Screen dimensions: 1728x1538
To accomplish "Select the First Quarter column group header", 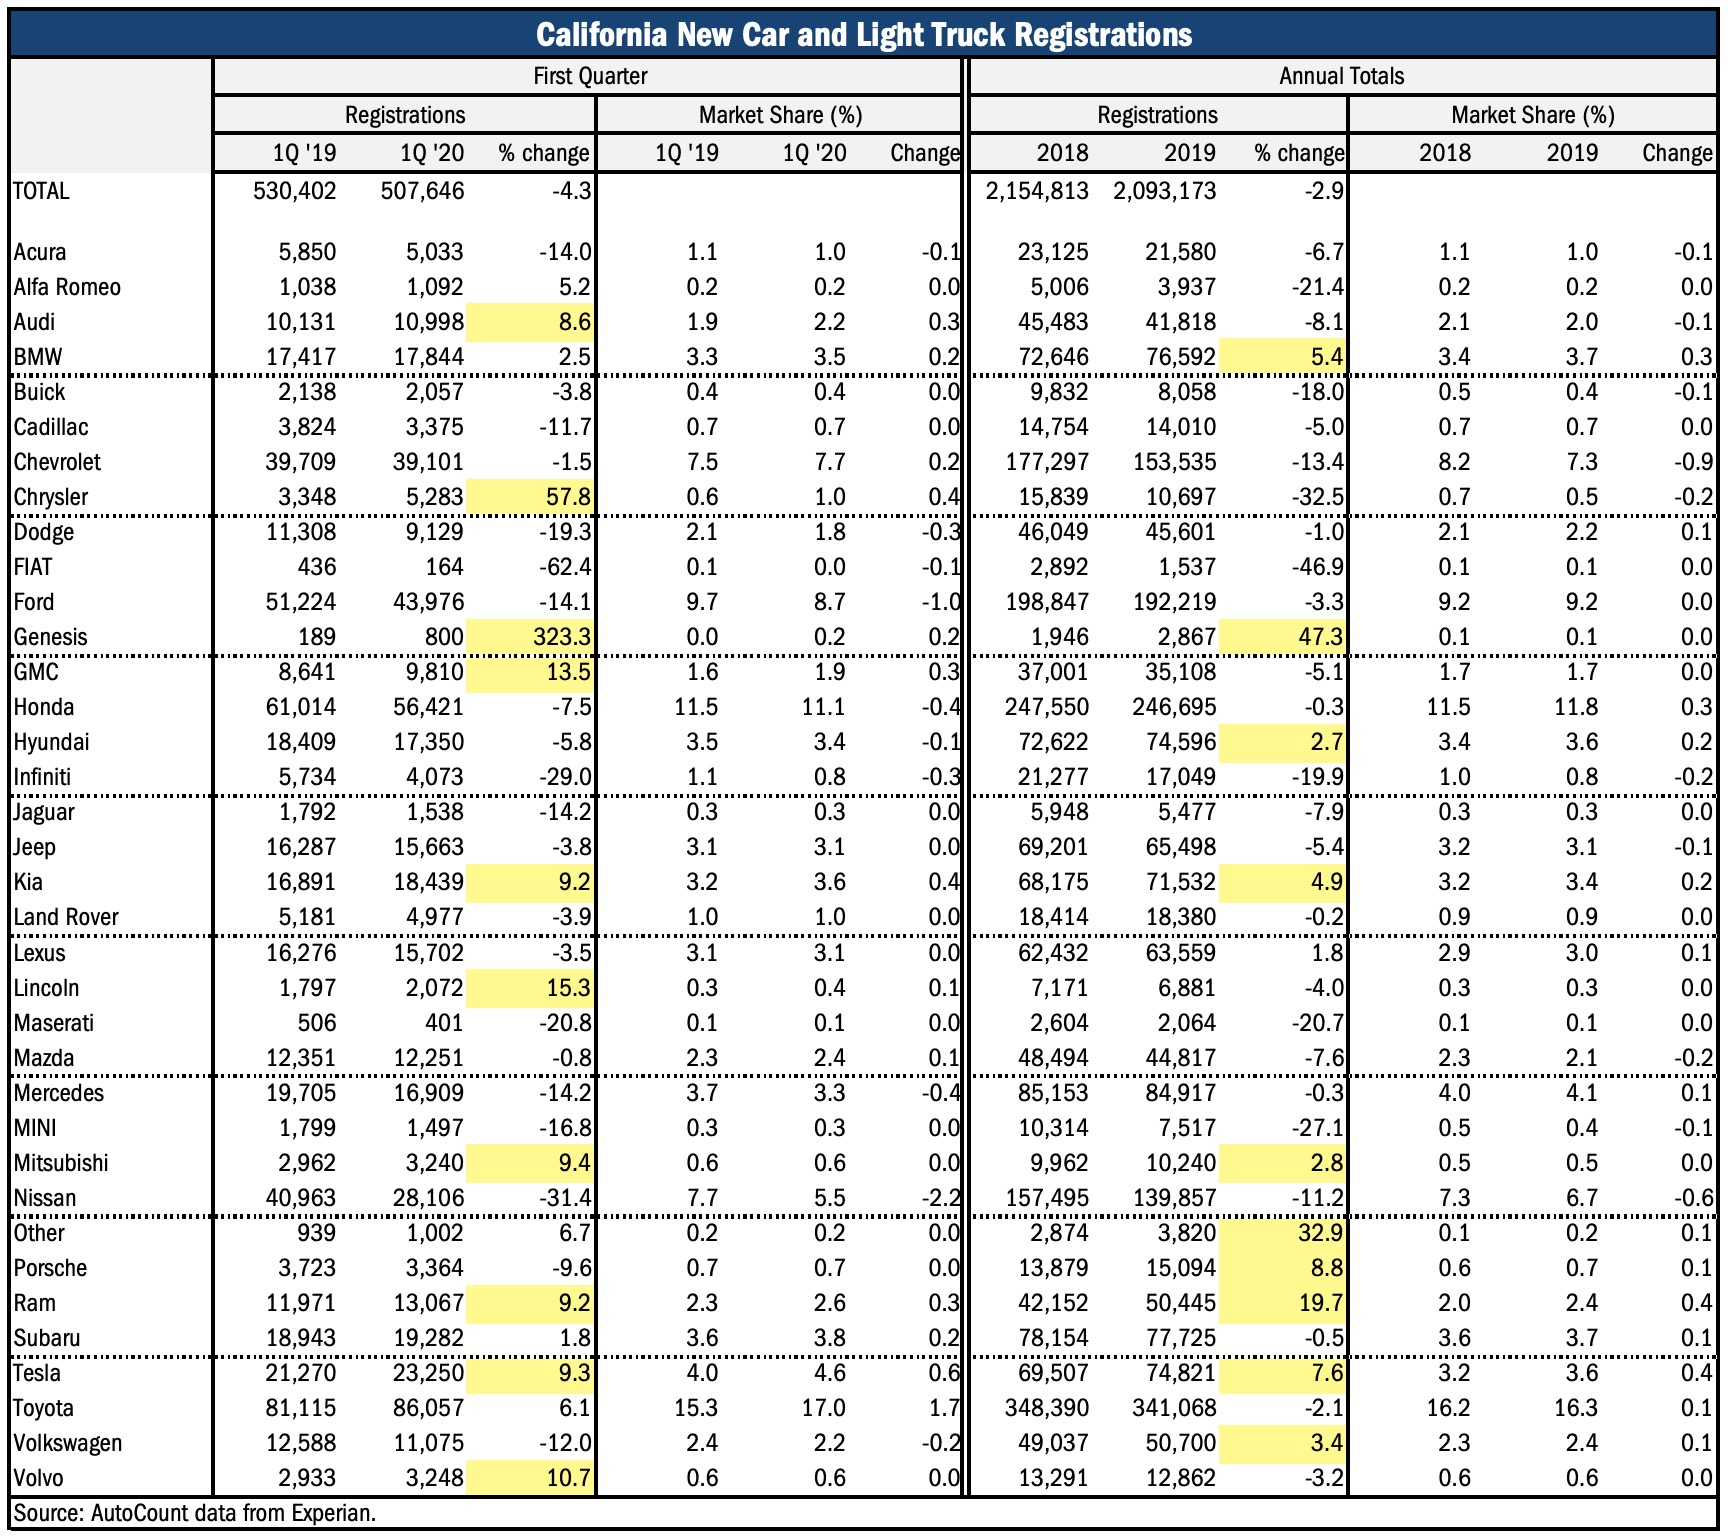I will click(589, 76).
